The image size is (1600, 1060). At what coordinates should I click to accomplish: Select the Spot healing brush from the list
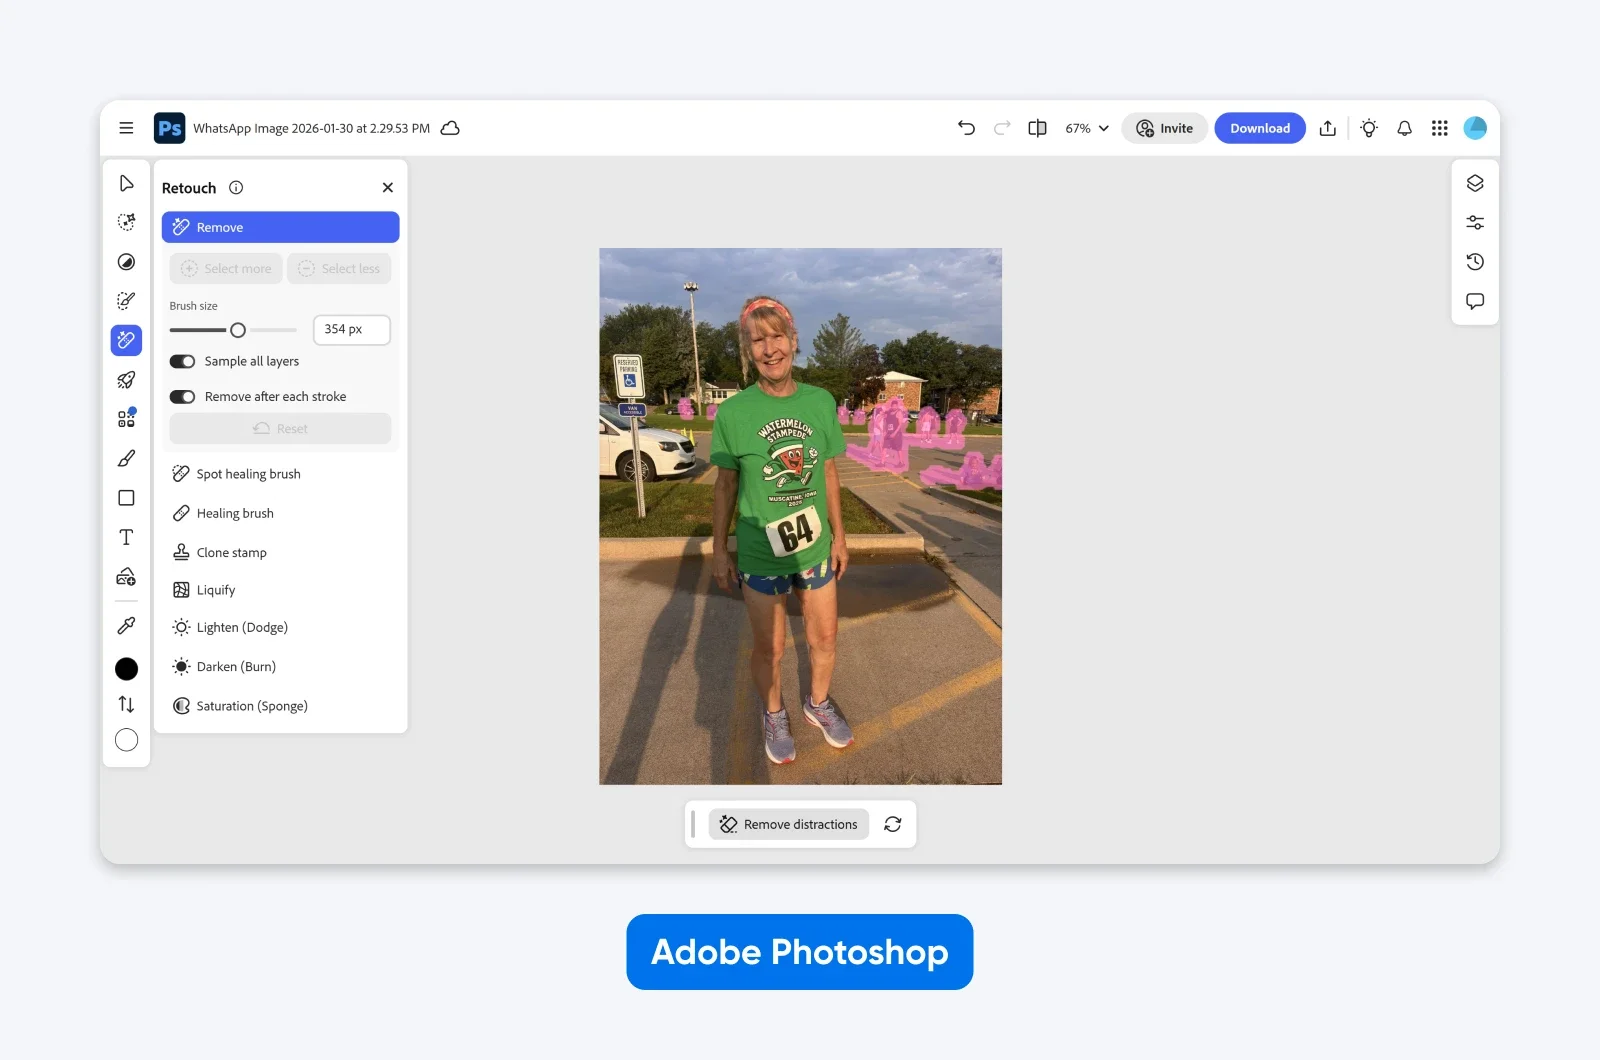point(247,473)
